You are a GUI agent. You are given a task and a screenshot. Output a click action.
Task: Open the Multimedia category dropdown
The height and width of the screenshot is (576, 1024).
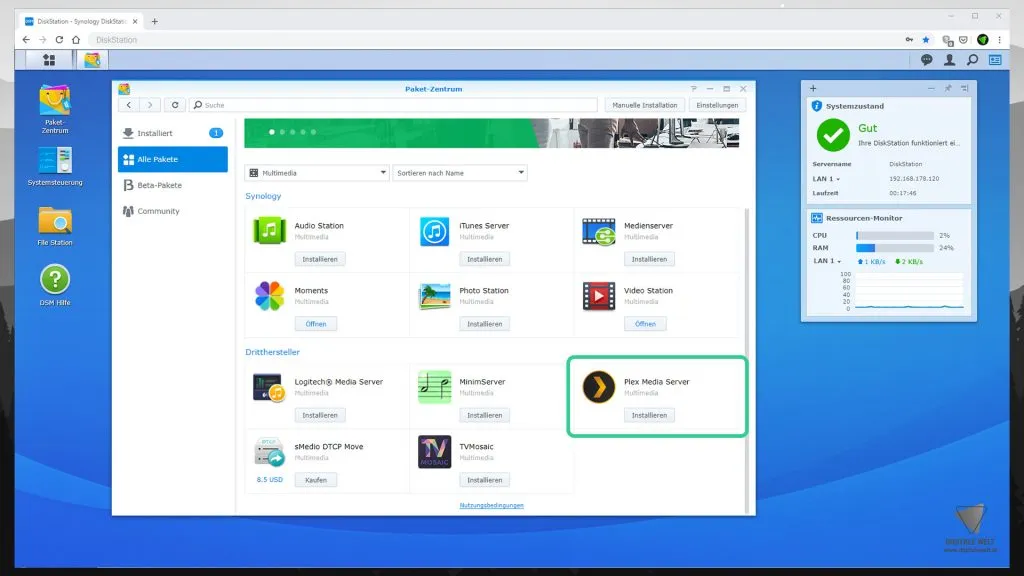pos(317,173)
